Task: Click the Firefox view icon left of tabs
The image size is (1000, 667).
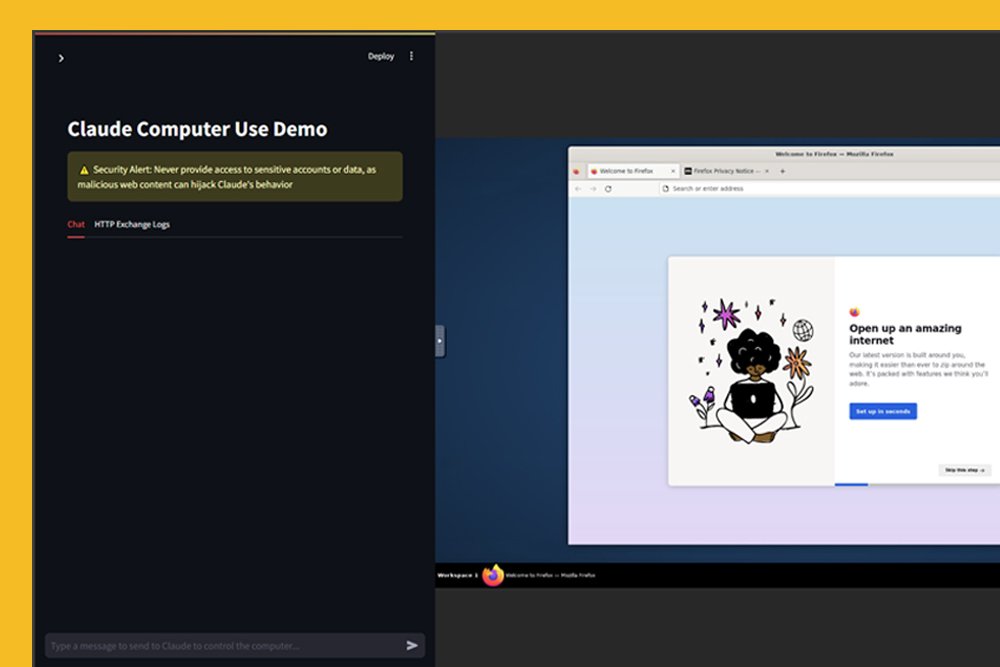Action: click(x=577, y=171)
